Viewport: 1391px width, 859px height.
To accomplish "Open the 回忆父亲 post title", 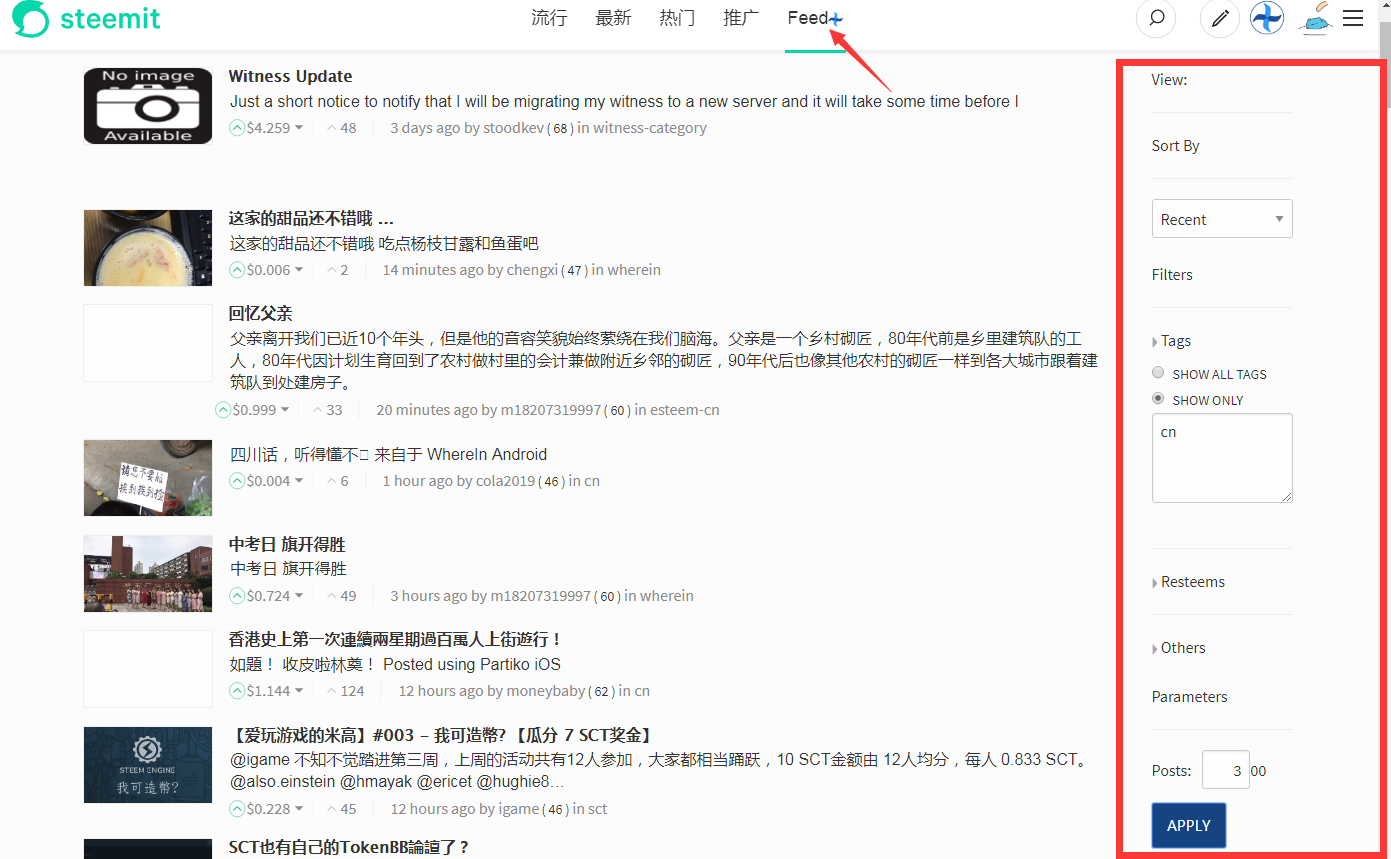I will 260,314.
